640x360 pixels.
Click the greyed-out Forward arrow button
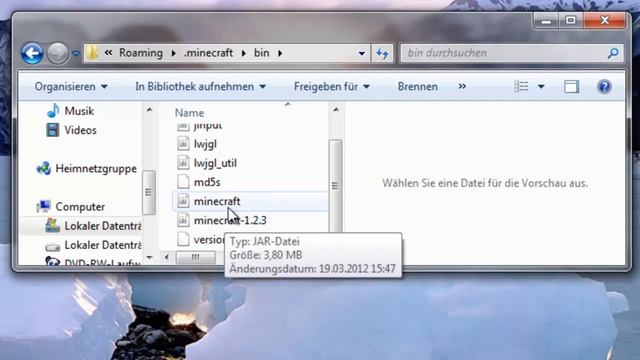click(58, 53)
